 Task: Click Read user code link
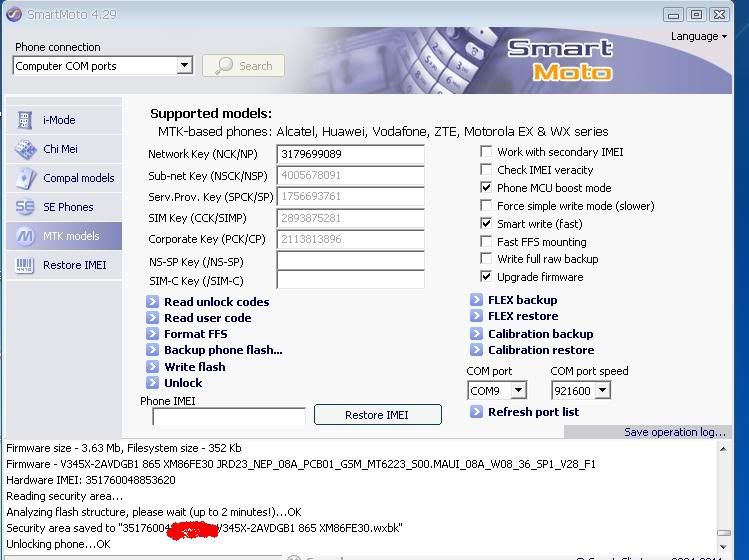[x=207, y=318]
